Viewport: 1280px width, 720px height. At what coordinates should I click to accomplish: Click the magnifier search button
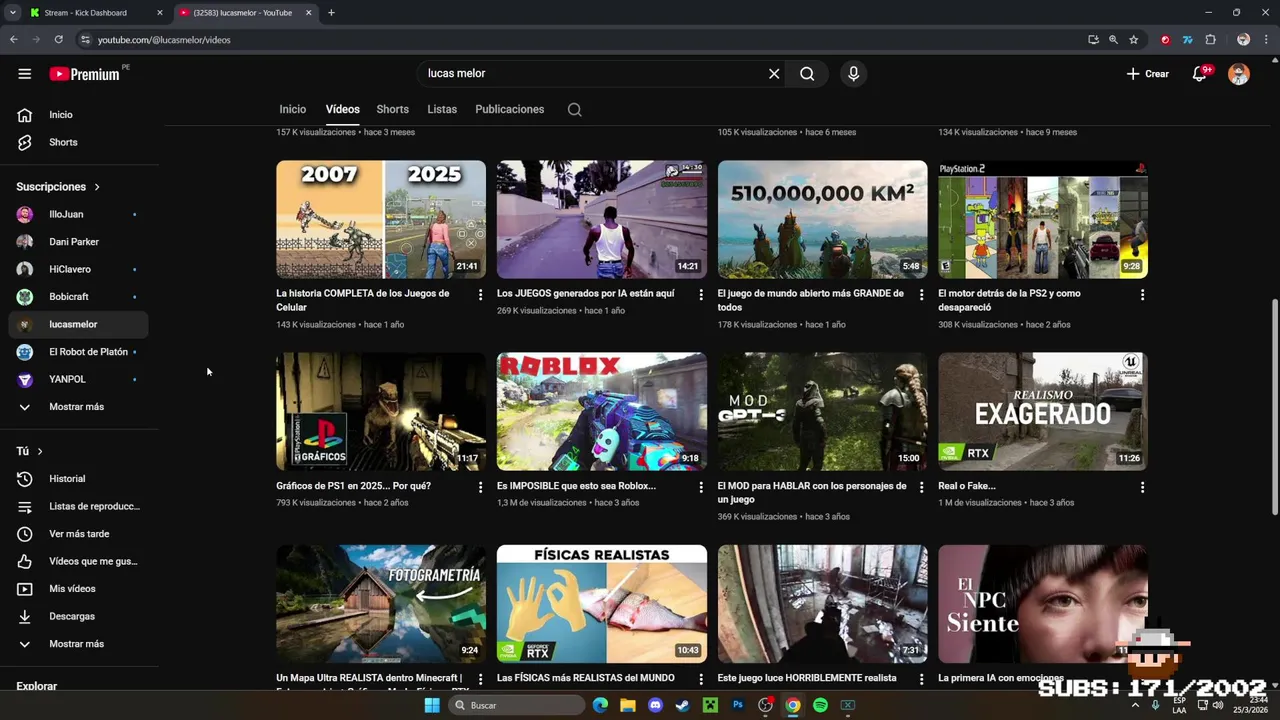tap(807, 74)
